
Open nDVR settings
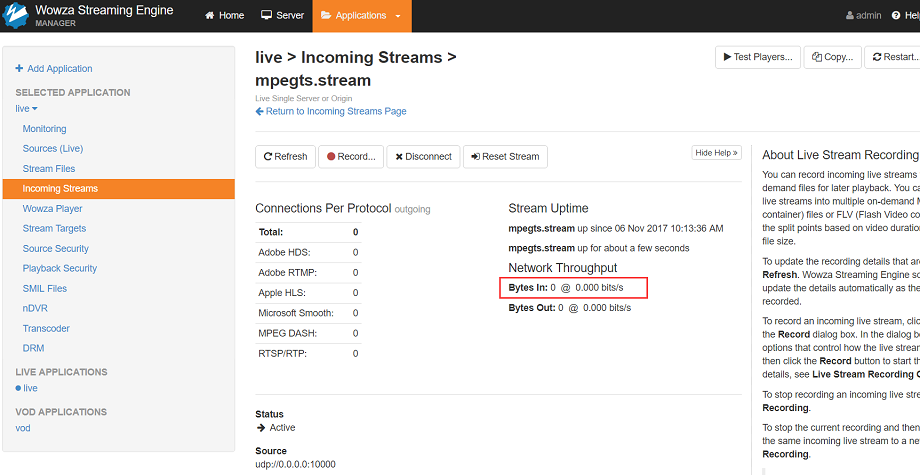[x=35, y=308]
